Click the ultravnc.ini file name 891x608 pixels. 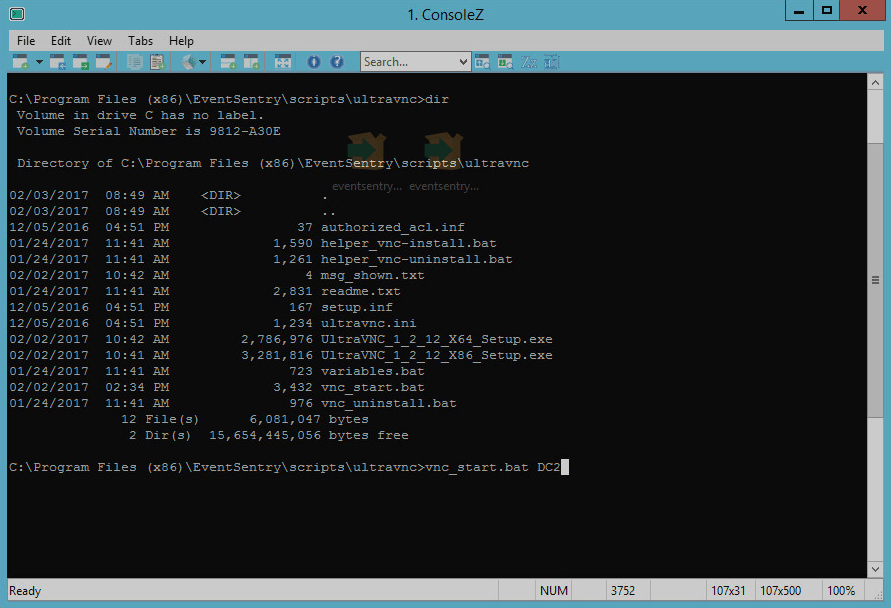(368, 323)
